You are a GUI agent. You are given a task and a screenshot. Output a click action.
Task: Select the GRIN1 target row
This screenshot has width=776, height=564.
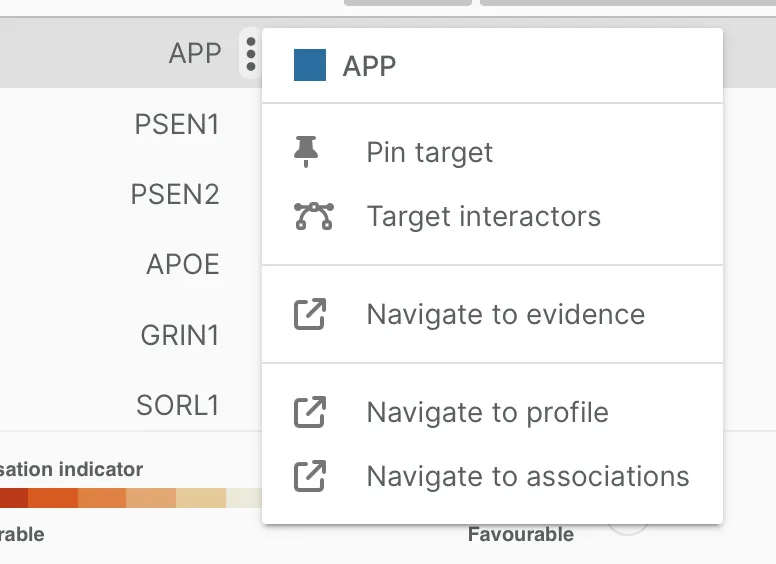coord(180,335)
